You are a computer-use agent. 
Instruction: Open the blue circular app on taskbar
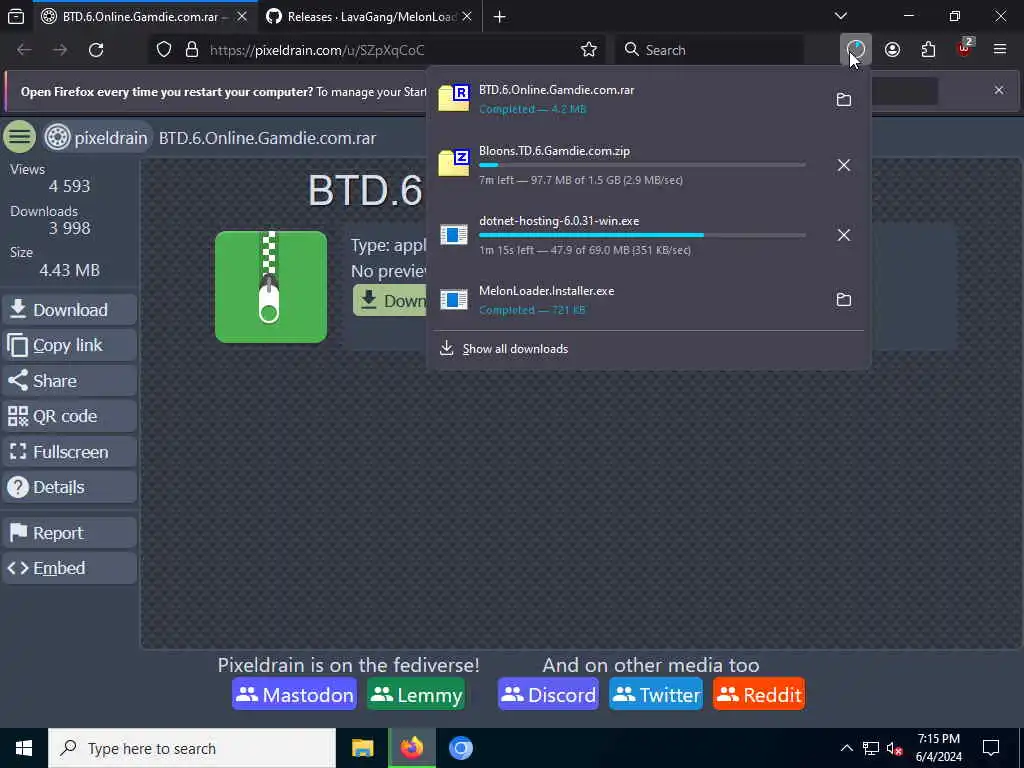(x=460, y=748)
